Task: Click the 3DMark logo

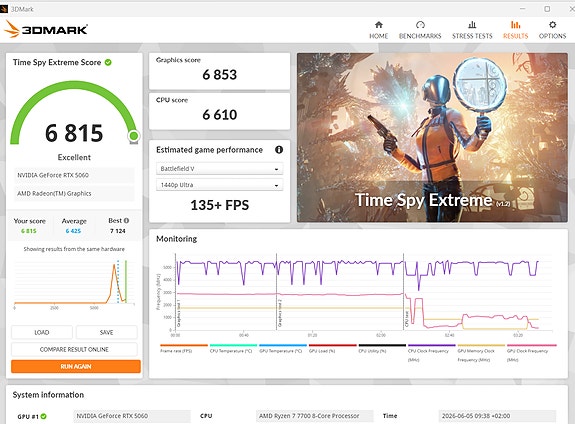Action: tap(46, 29)
